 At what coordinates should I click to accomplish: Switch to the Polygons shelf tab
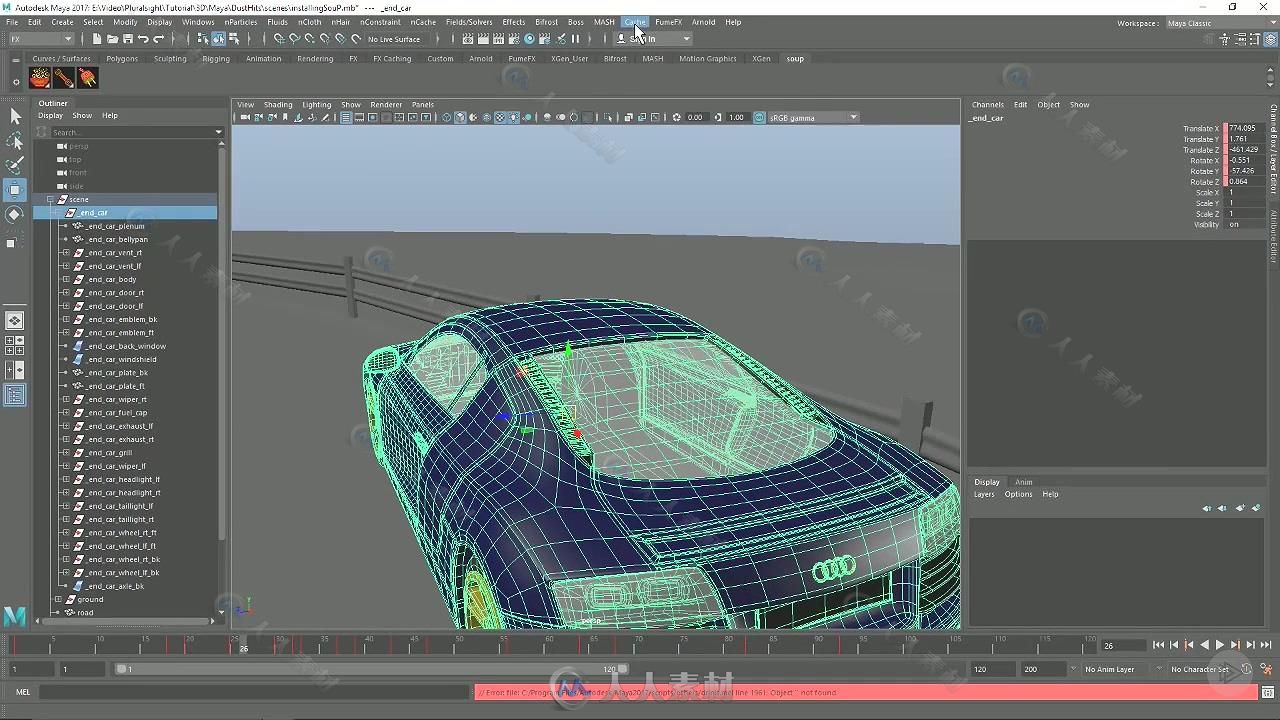pos(122,58)
